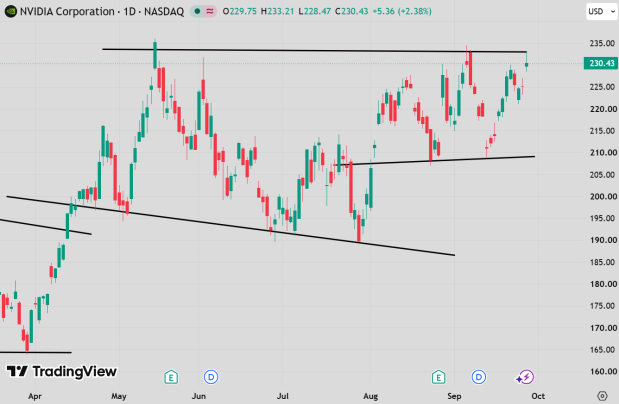This screenshot has width=619, height=404.
Task: Click the 235.00 price axis label
Action: click(602, 43)
